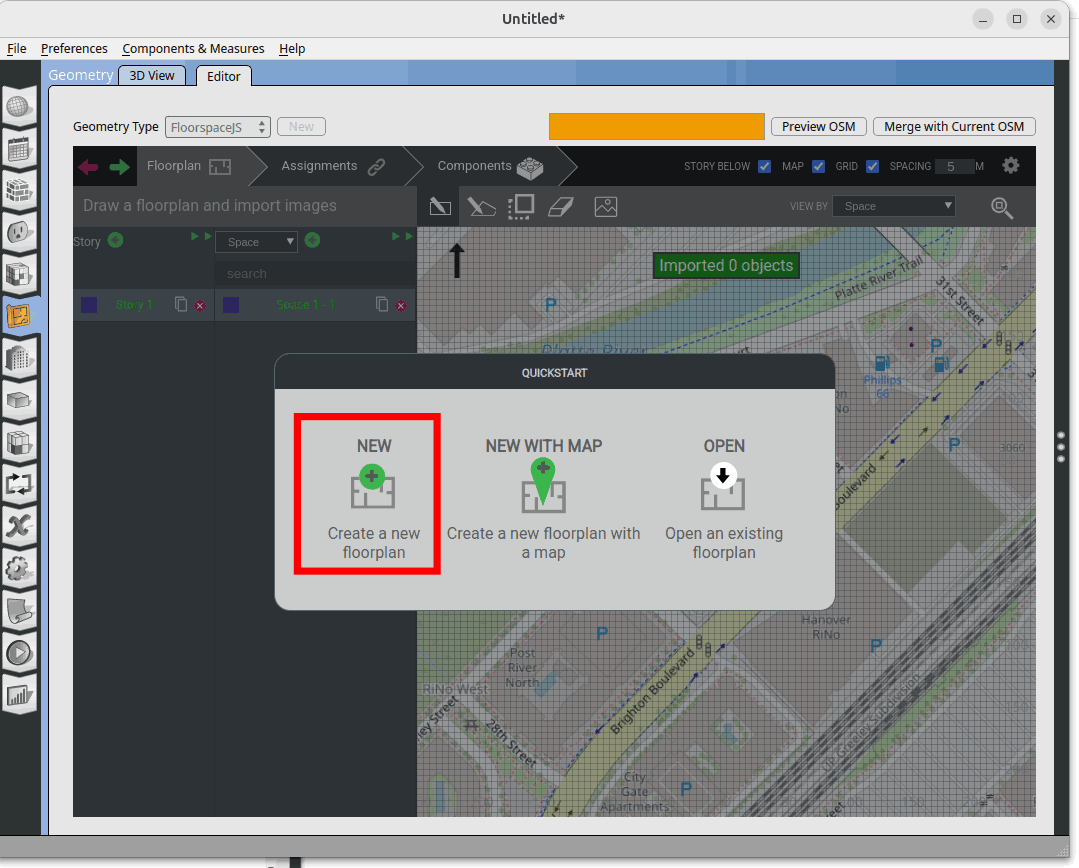Open the Run Simulation sidebar tab

19,654
